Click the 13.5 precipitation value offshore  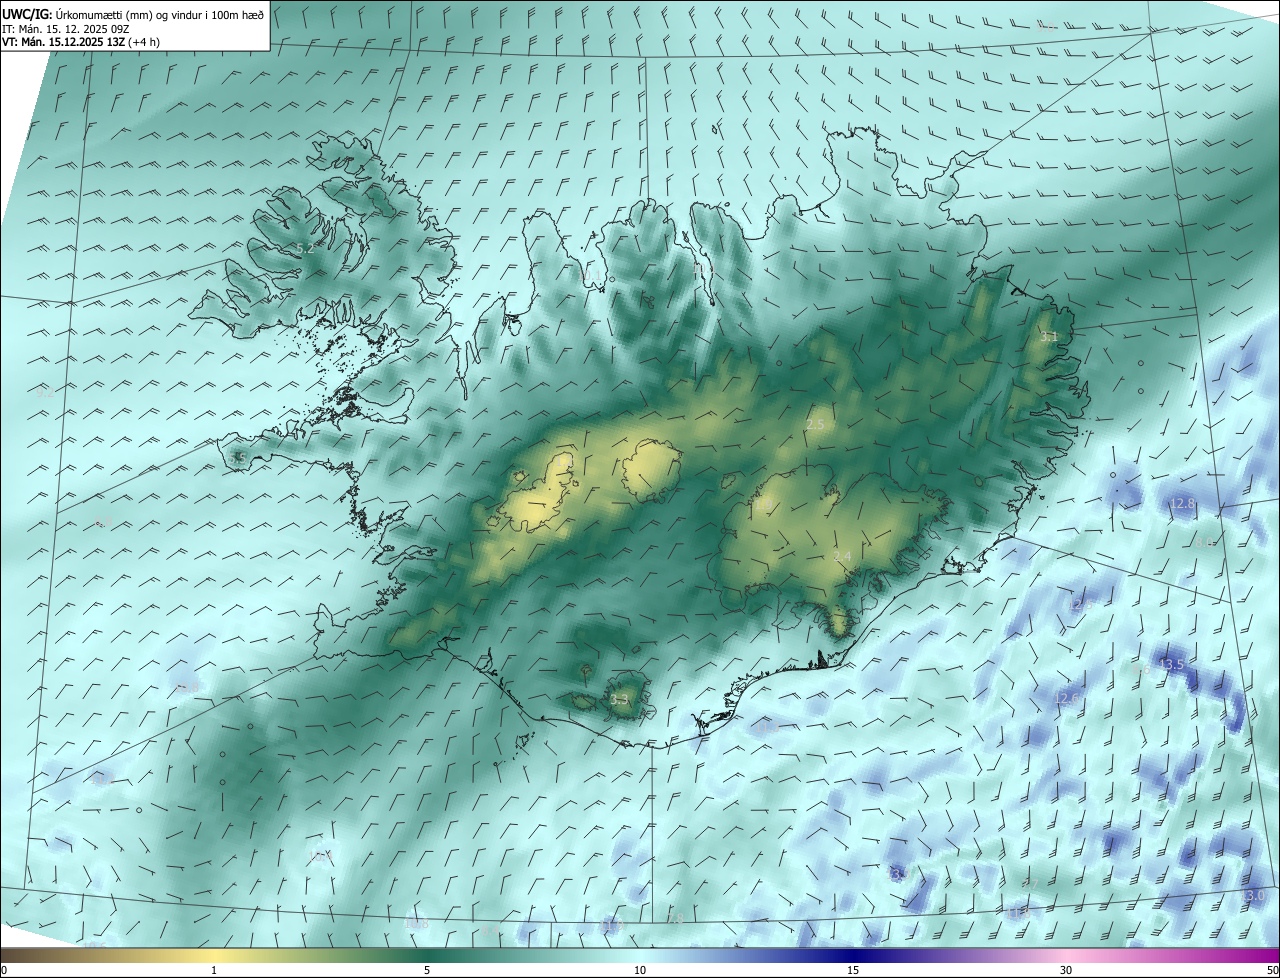click(x=1171, y=664)
